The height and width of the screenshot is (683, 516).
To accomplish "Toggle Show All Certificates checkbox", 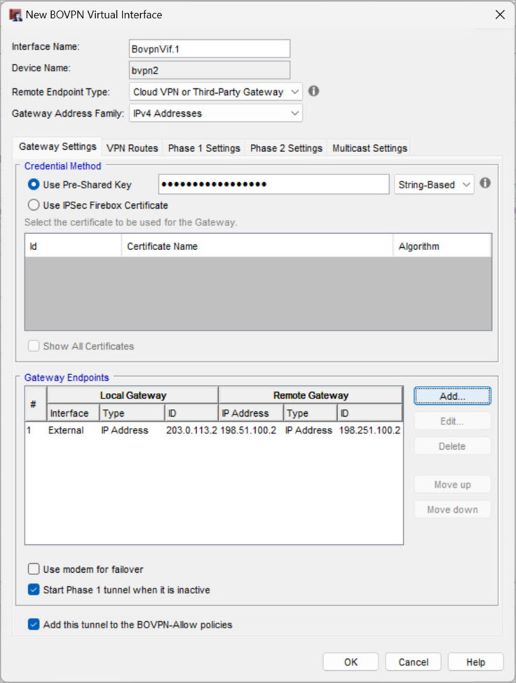I will point(34,346).
